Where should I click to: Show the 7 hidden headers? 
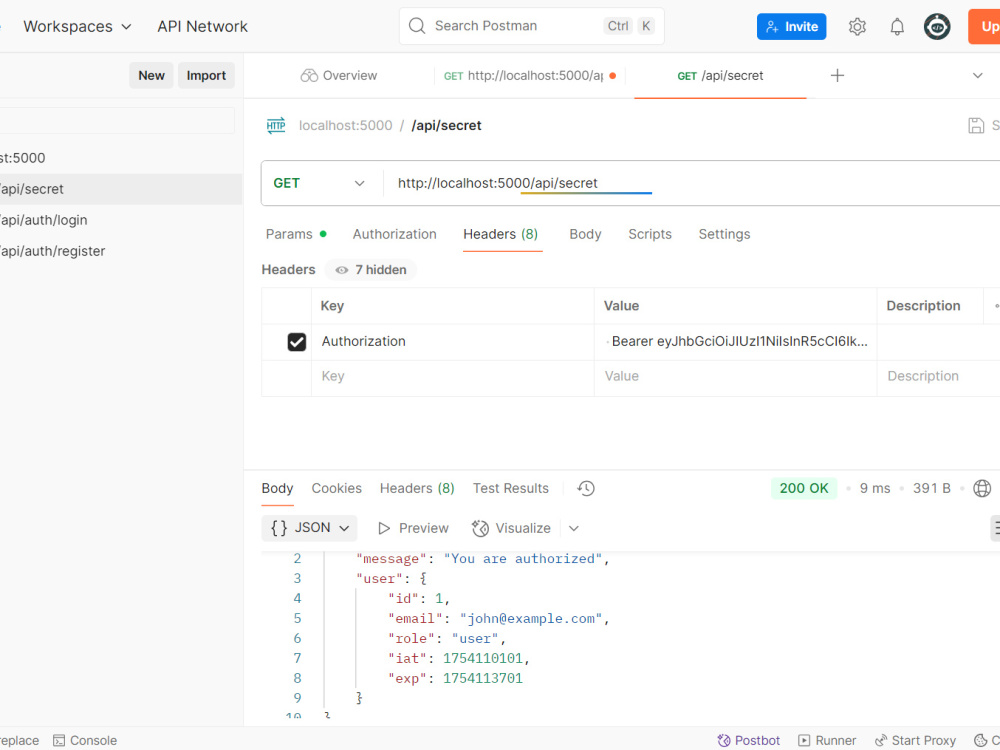click(371, 270)
